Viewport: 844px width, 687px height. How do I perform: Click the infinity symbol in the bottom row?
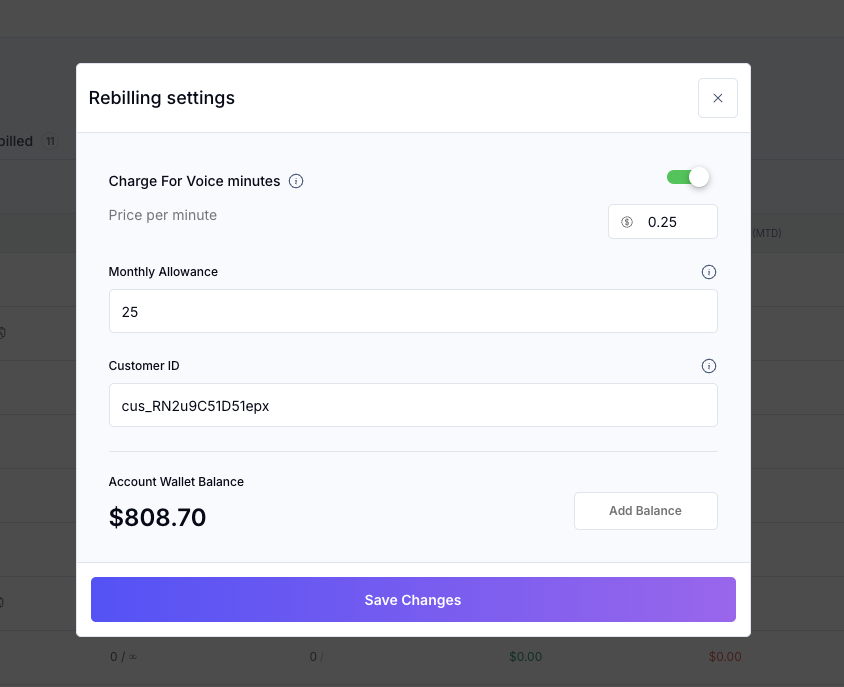tap(134, 657)
